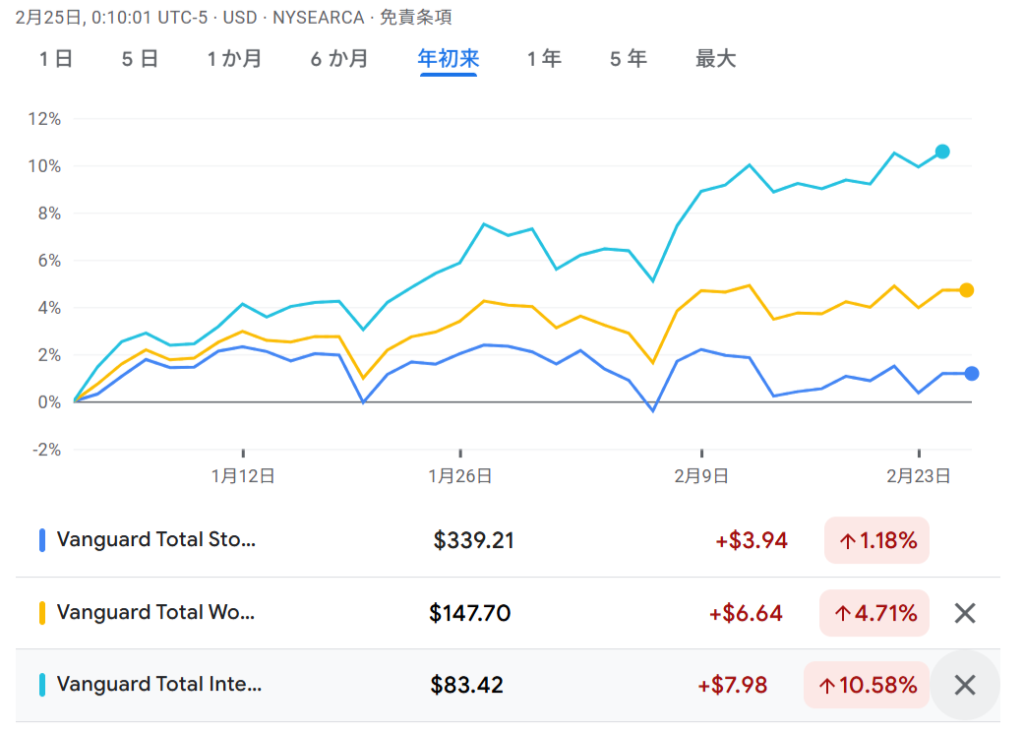The width and height of the screenshot is (1024, 733).
Task: Choose the 6か月 time range
Action: tap(339, 59)
